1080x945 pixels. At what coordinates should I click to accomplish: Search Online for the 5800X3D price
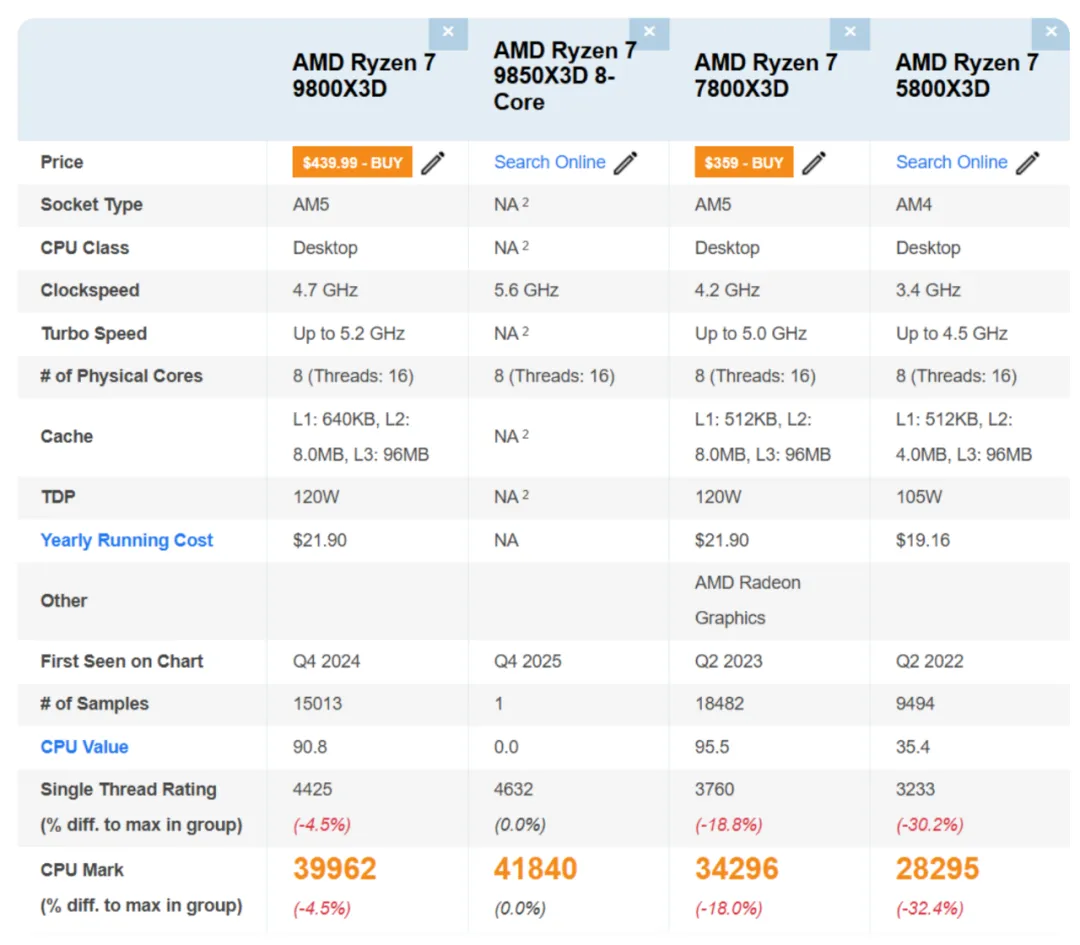pyautogui.click(x=951, y=162)
